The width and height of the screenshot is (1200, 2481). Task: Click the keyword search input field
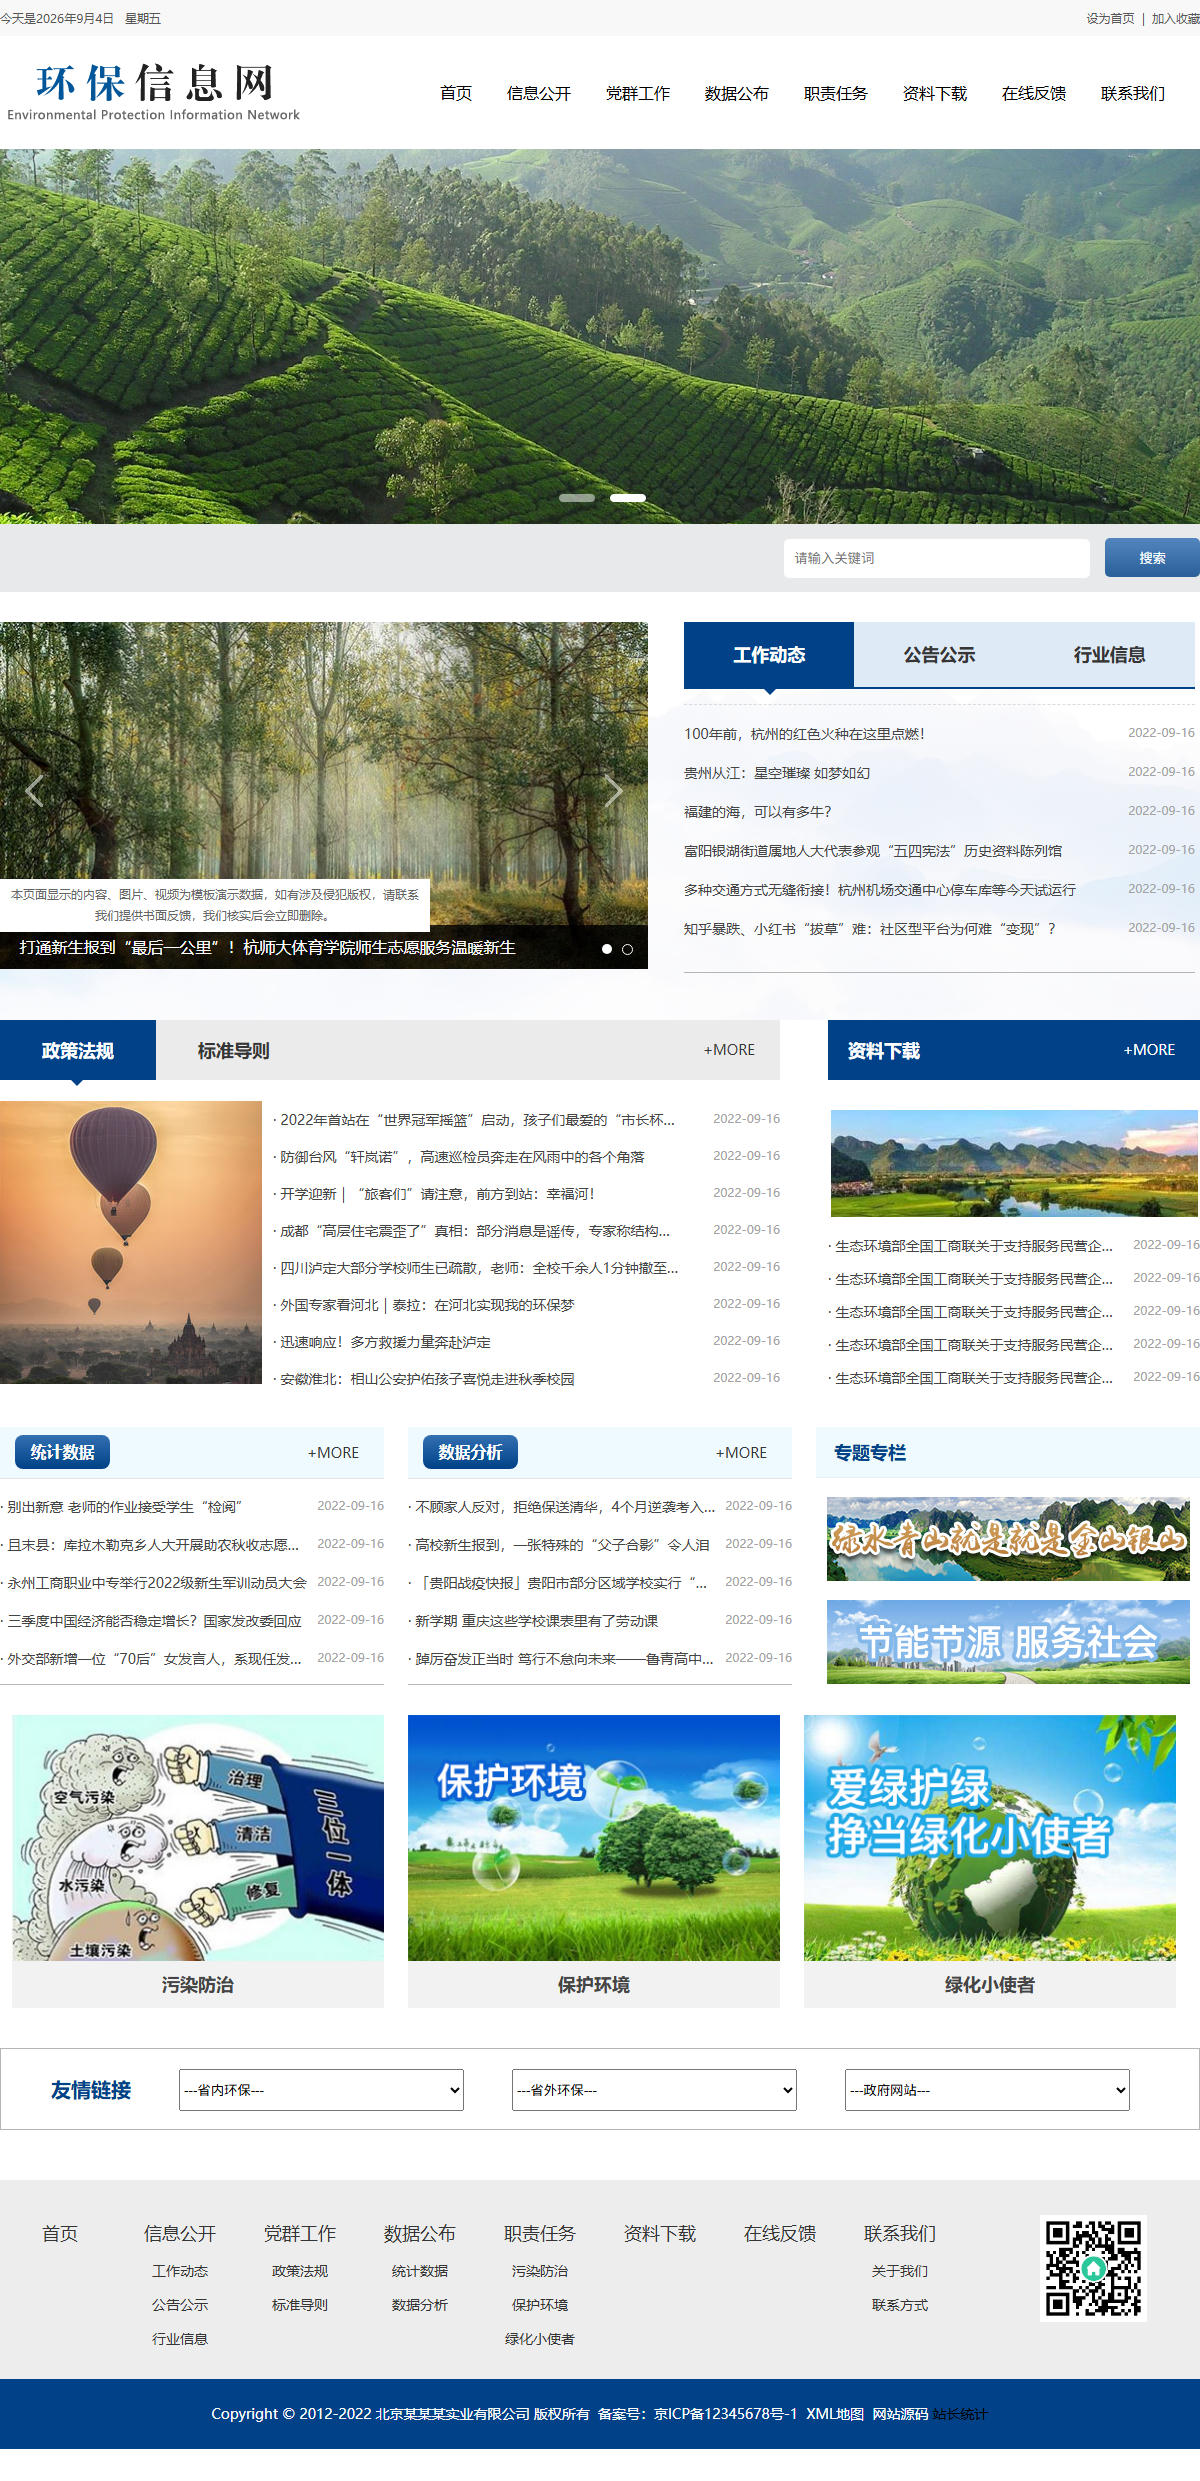point(937,558)
